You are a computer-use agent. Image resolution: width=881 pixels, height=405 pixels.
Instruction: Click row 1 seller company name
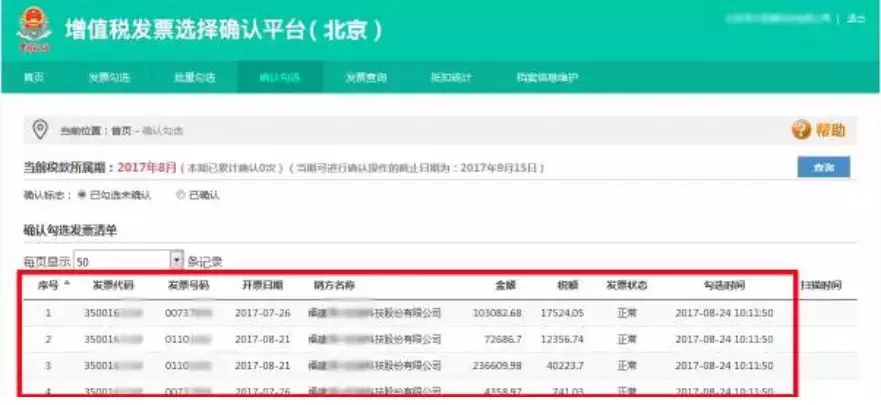(375, 313)
